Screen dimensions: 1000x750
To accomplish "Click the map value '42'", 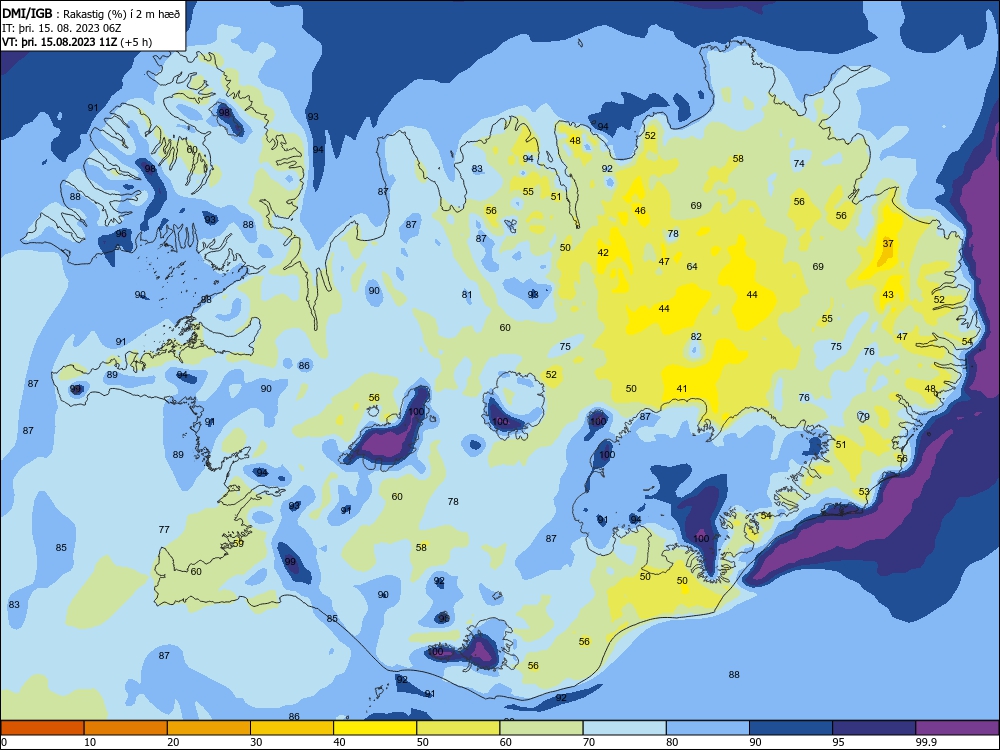I will (603, 253).
